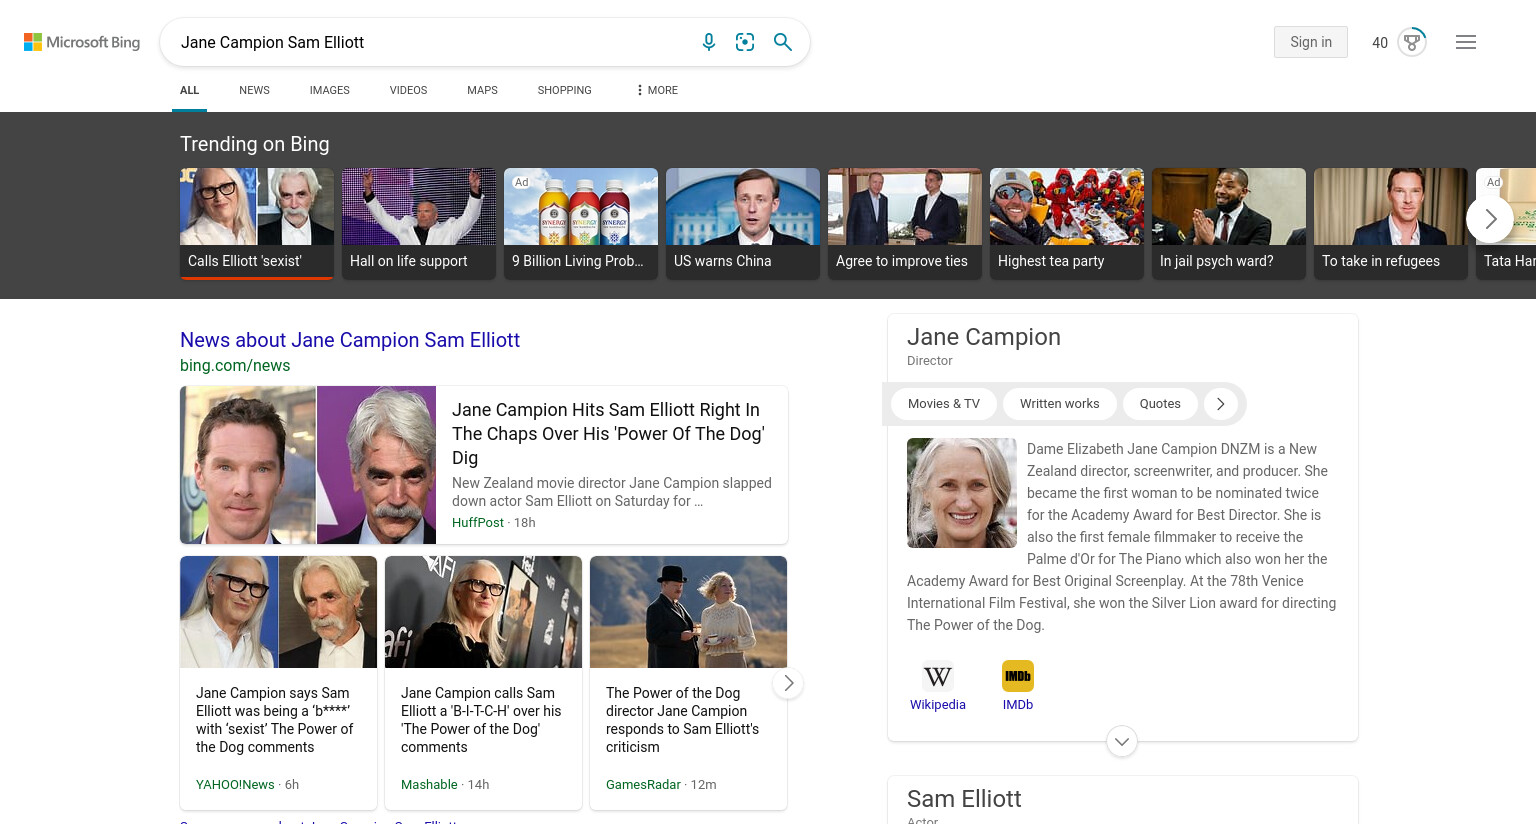Click the Trending on Bing heading
The image size is (1536, 824).
coord(255,144)
